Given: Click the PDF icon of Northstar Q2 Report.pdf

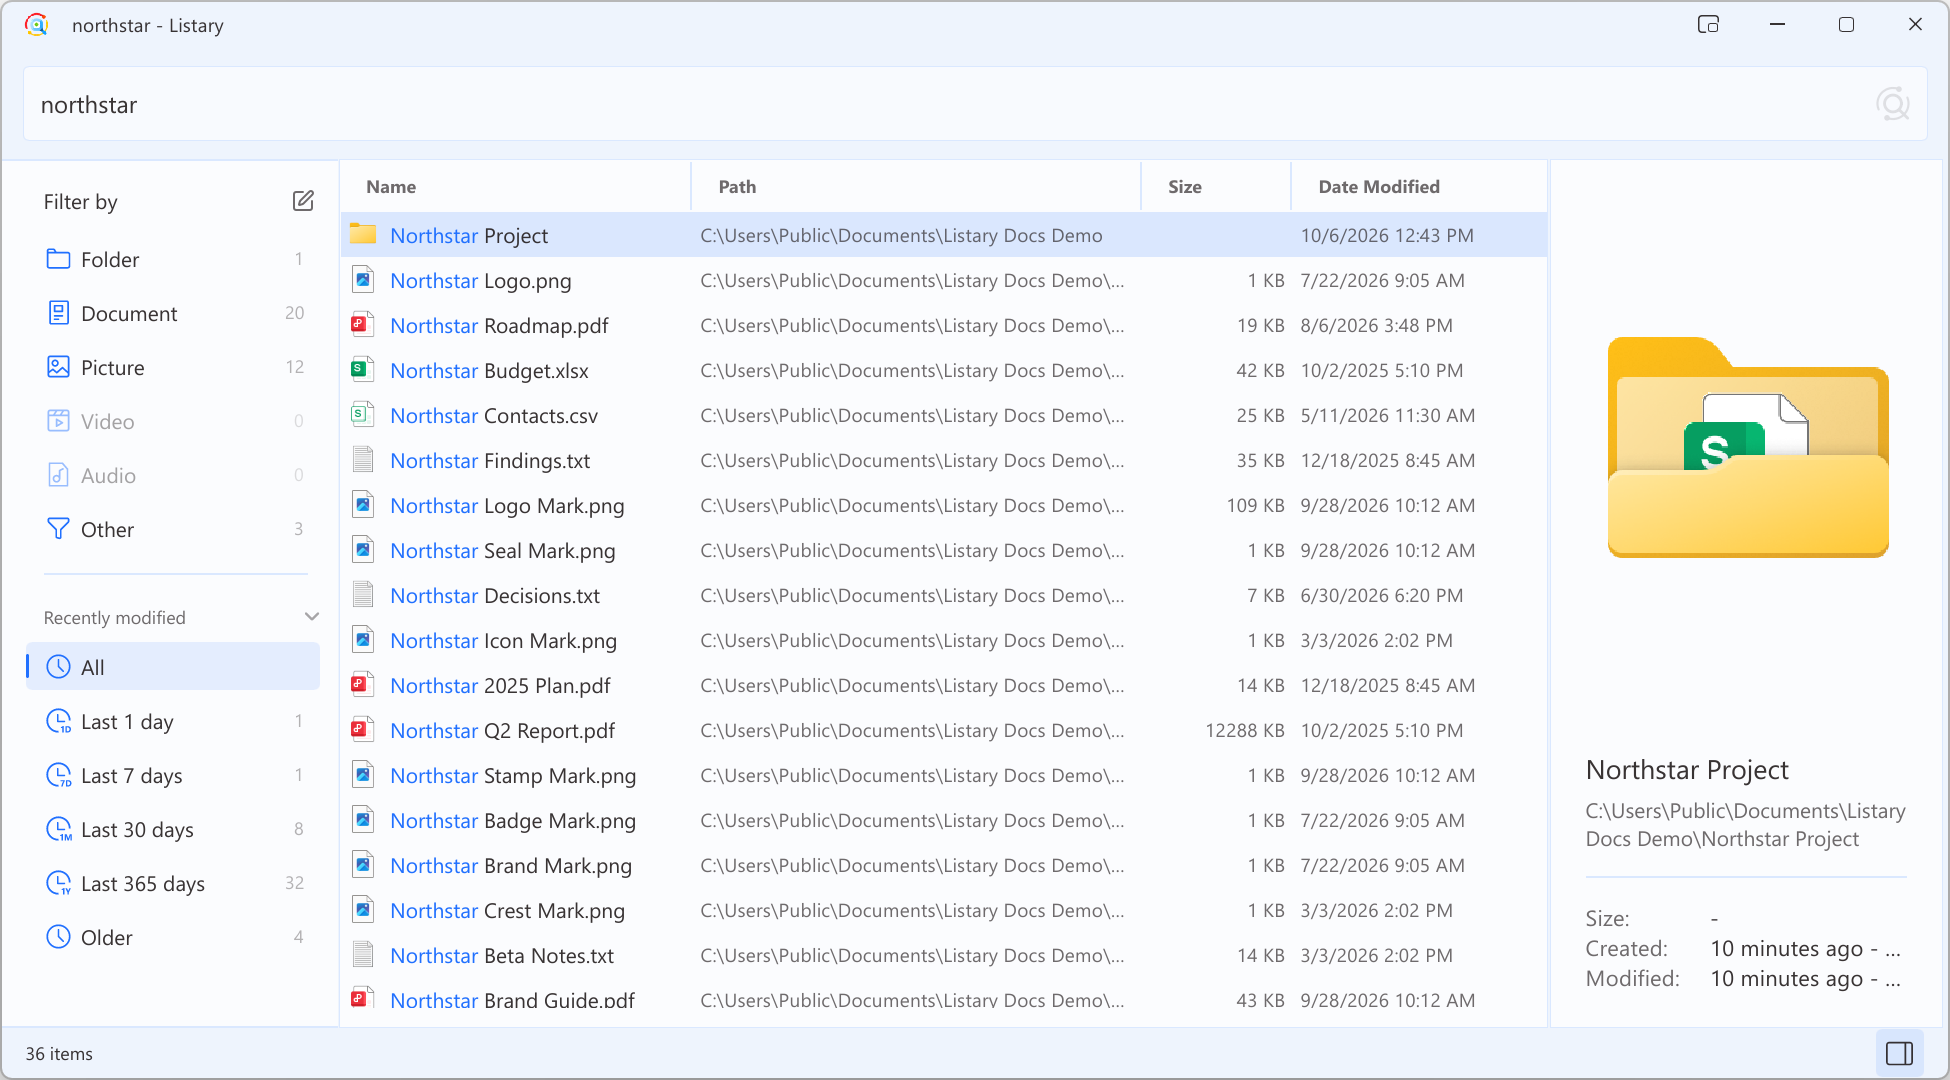Looking at the screenshot, I should click(363, 730).
